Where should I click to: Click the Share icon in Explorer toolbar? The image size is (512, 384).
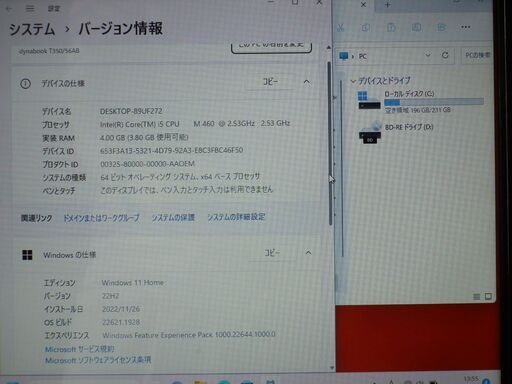pyautogui.click(x=441, y=27)
